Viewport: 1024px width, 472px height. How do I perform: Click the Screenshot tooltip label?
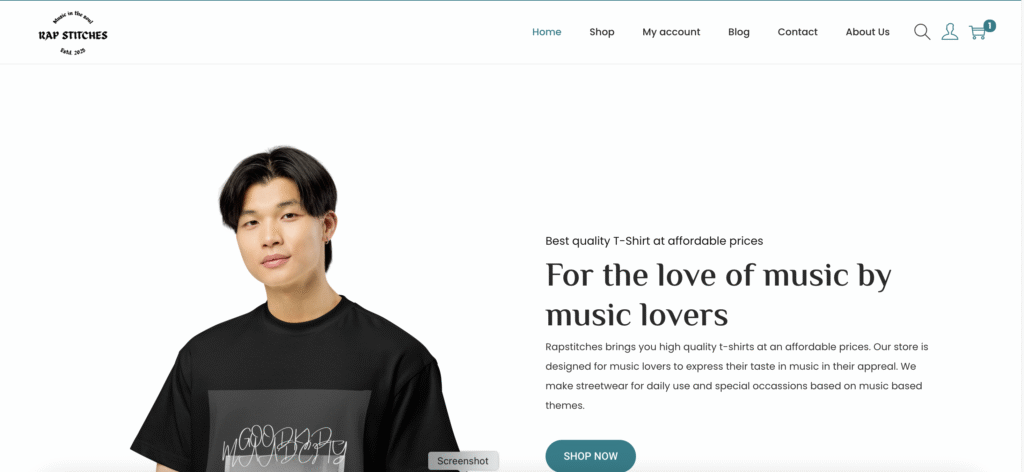click(463, 461)
